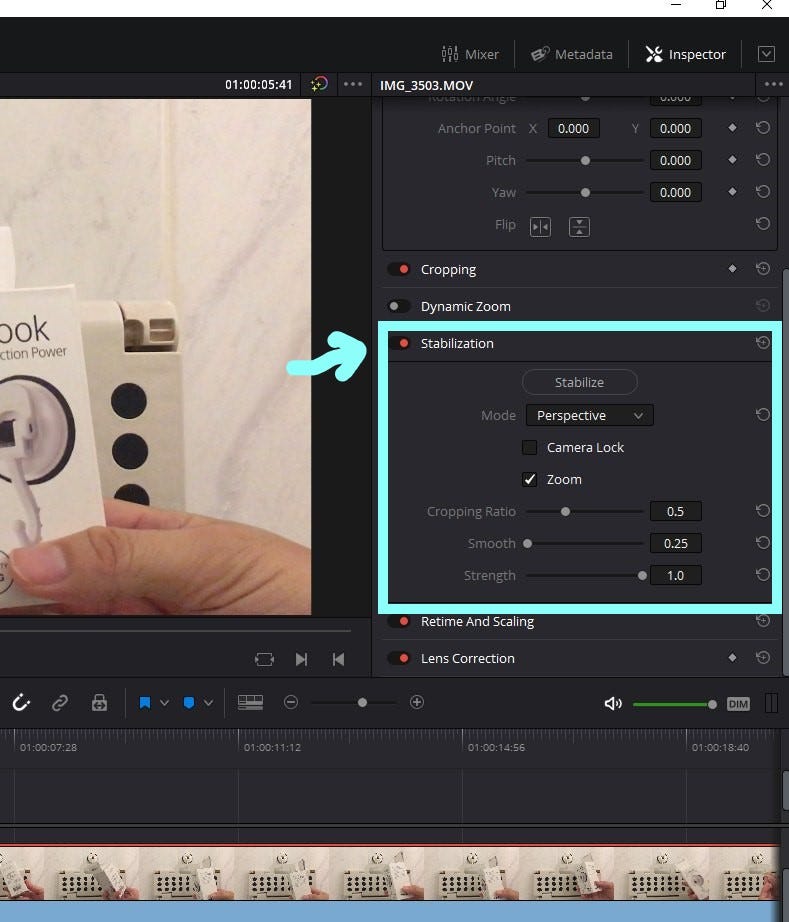Reset the Cropping section
Viewport: 789px width, 922px height.
763,269
